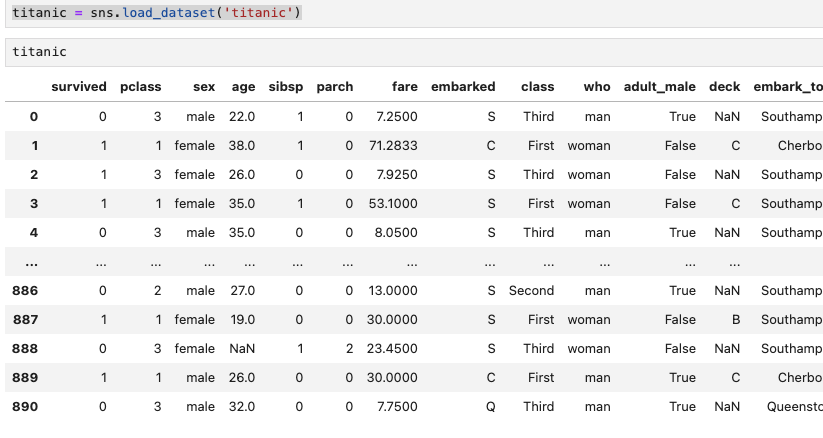Click age value 19.0
The width and height of the screenshot is (823, 438).
tap(242, 319)
